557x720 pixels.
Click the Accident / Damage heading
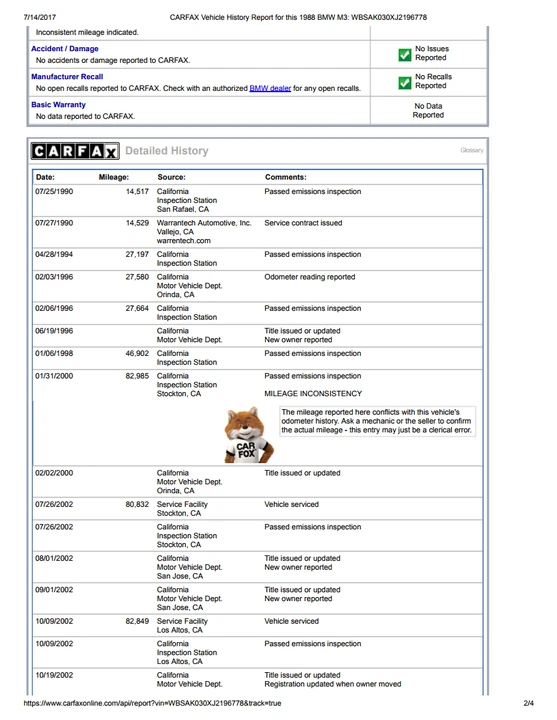point(65,49)
